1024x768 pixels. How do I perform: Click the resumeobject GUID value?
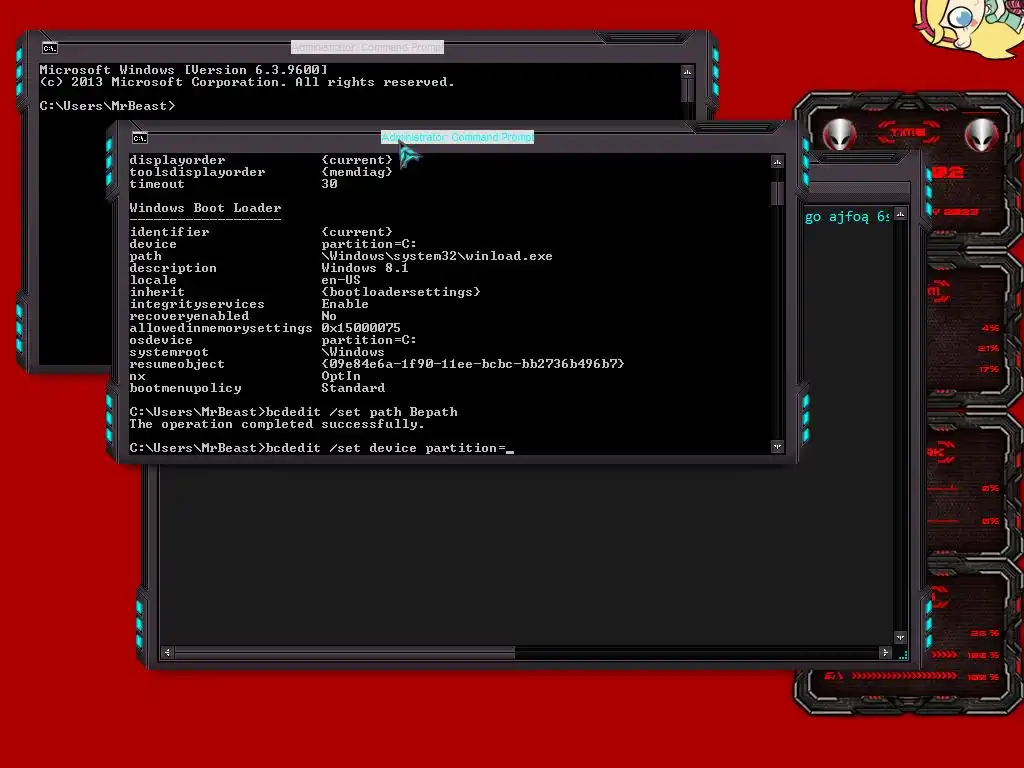point(473,364)
